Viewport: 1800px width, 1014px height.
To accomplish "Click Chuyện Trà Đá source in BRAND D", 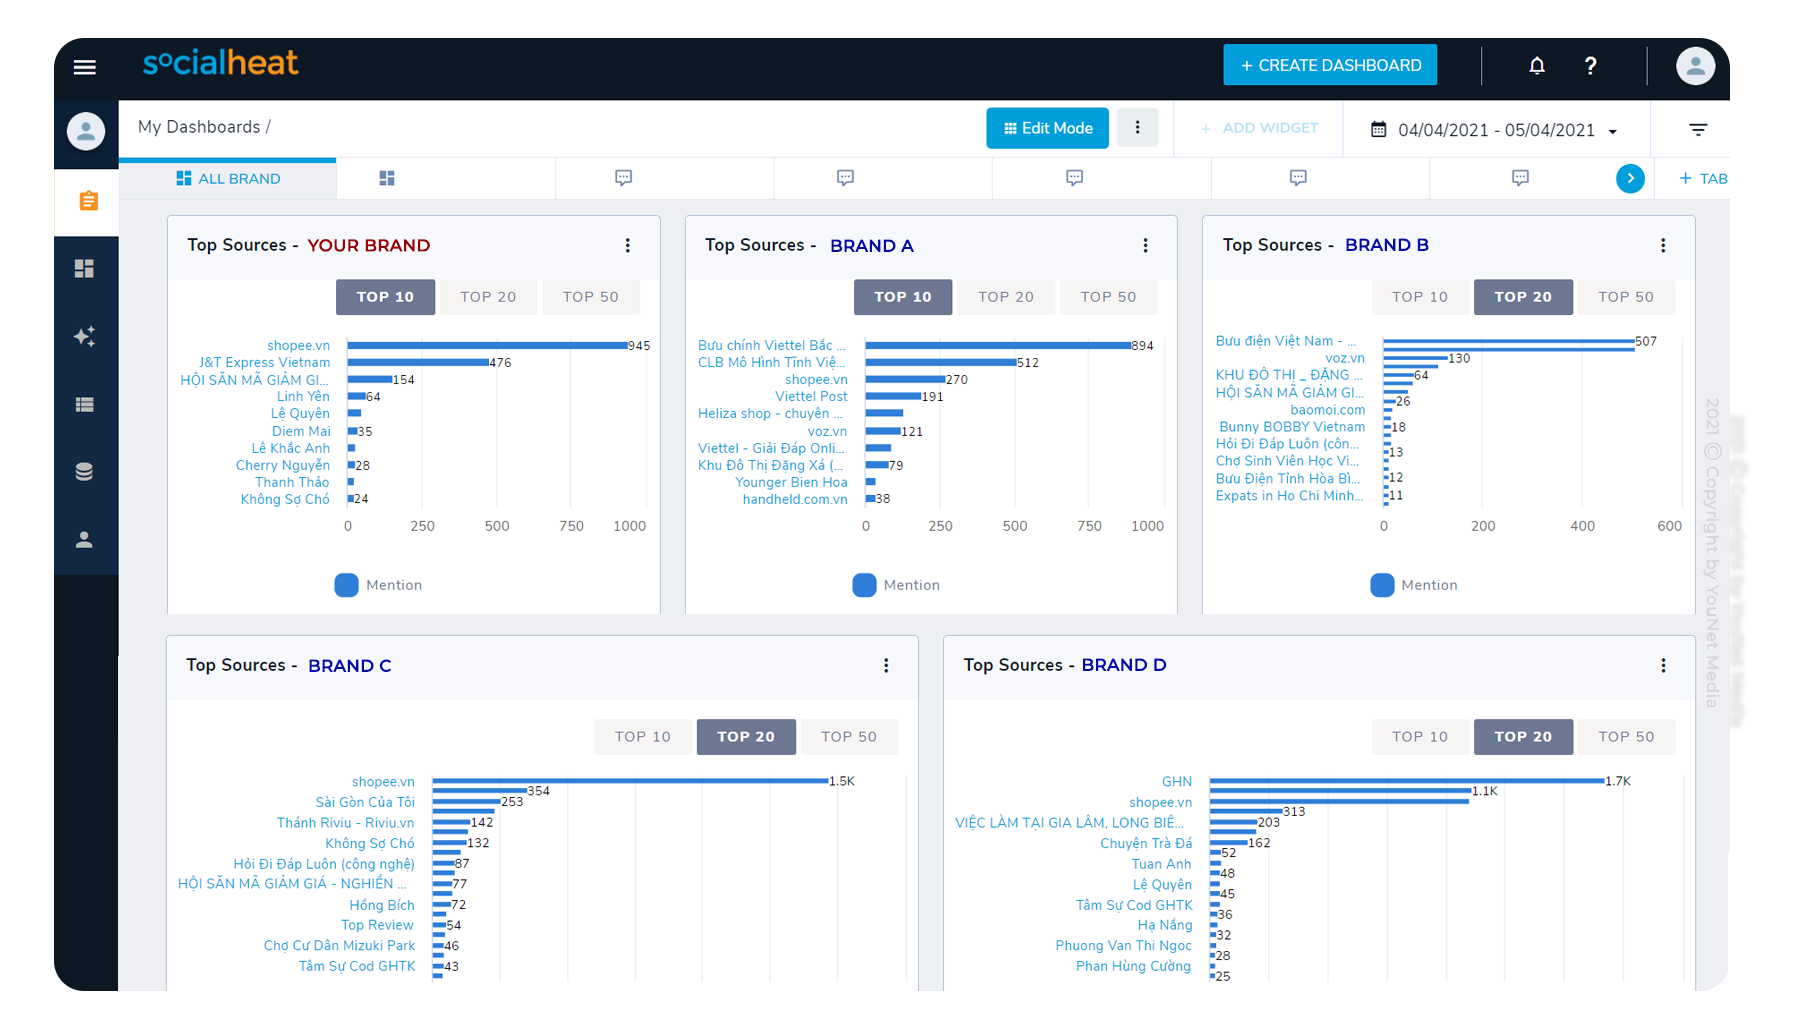I will click(1146, 844).
